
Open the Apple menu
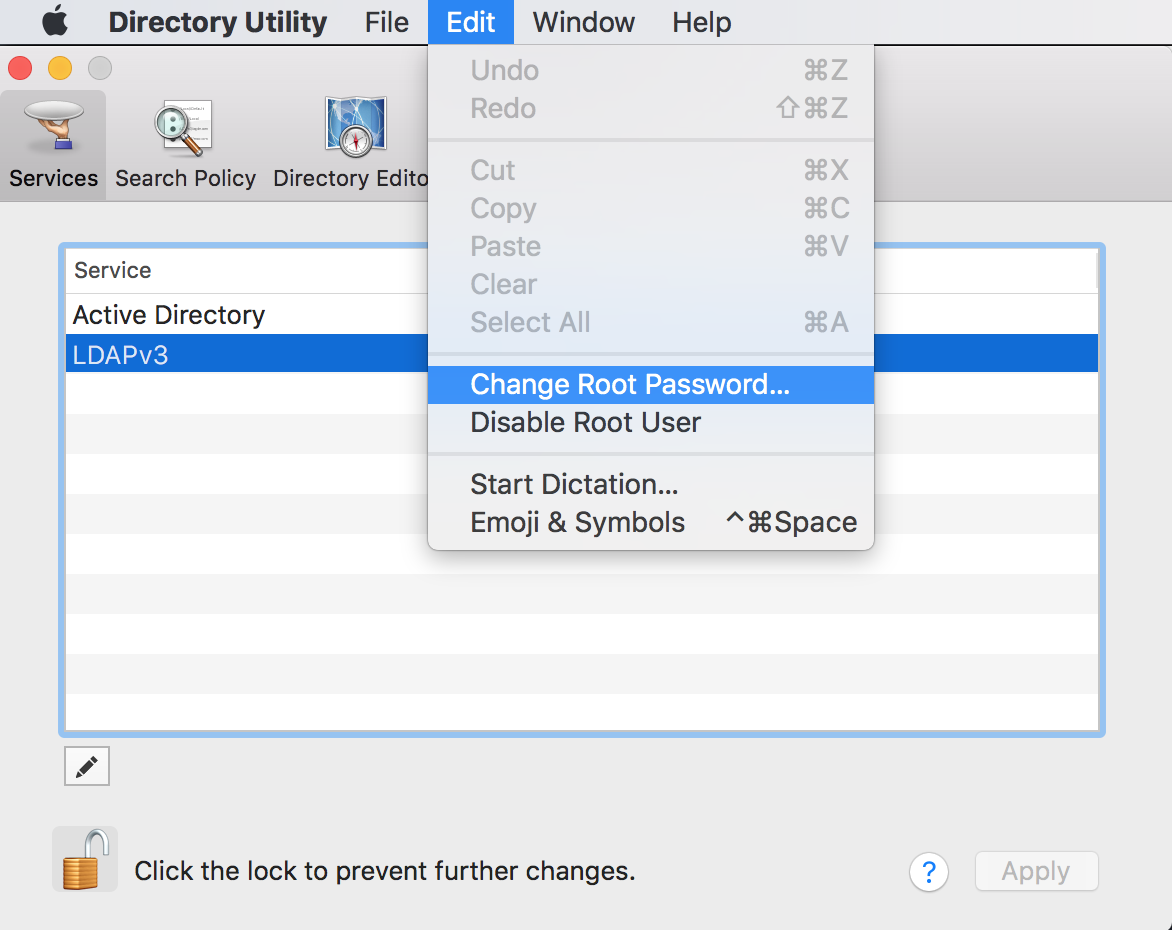pyautogui.click(x=55, y=22)
